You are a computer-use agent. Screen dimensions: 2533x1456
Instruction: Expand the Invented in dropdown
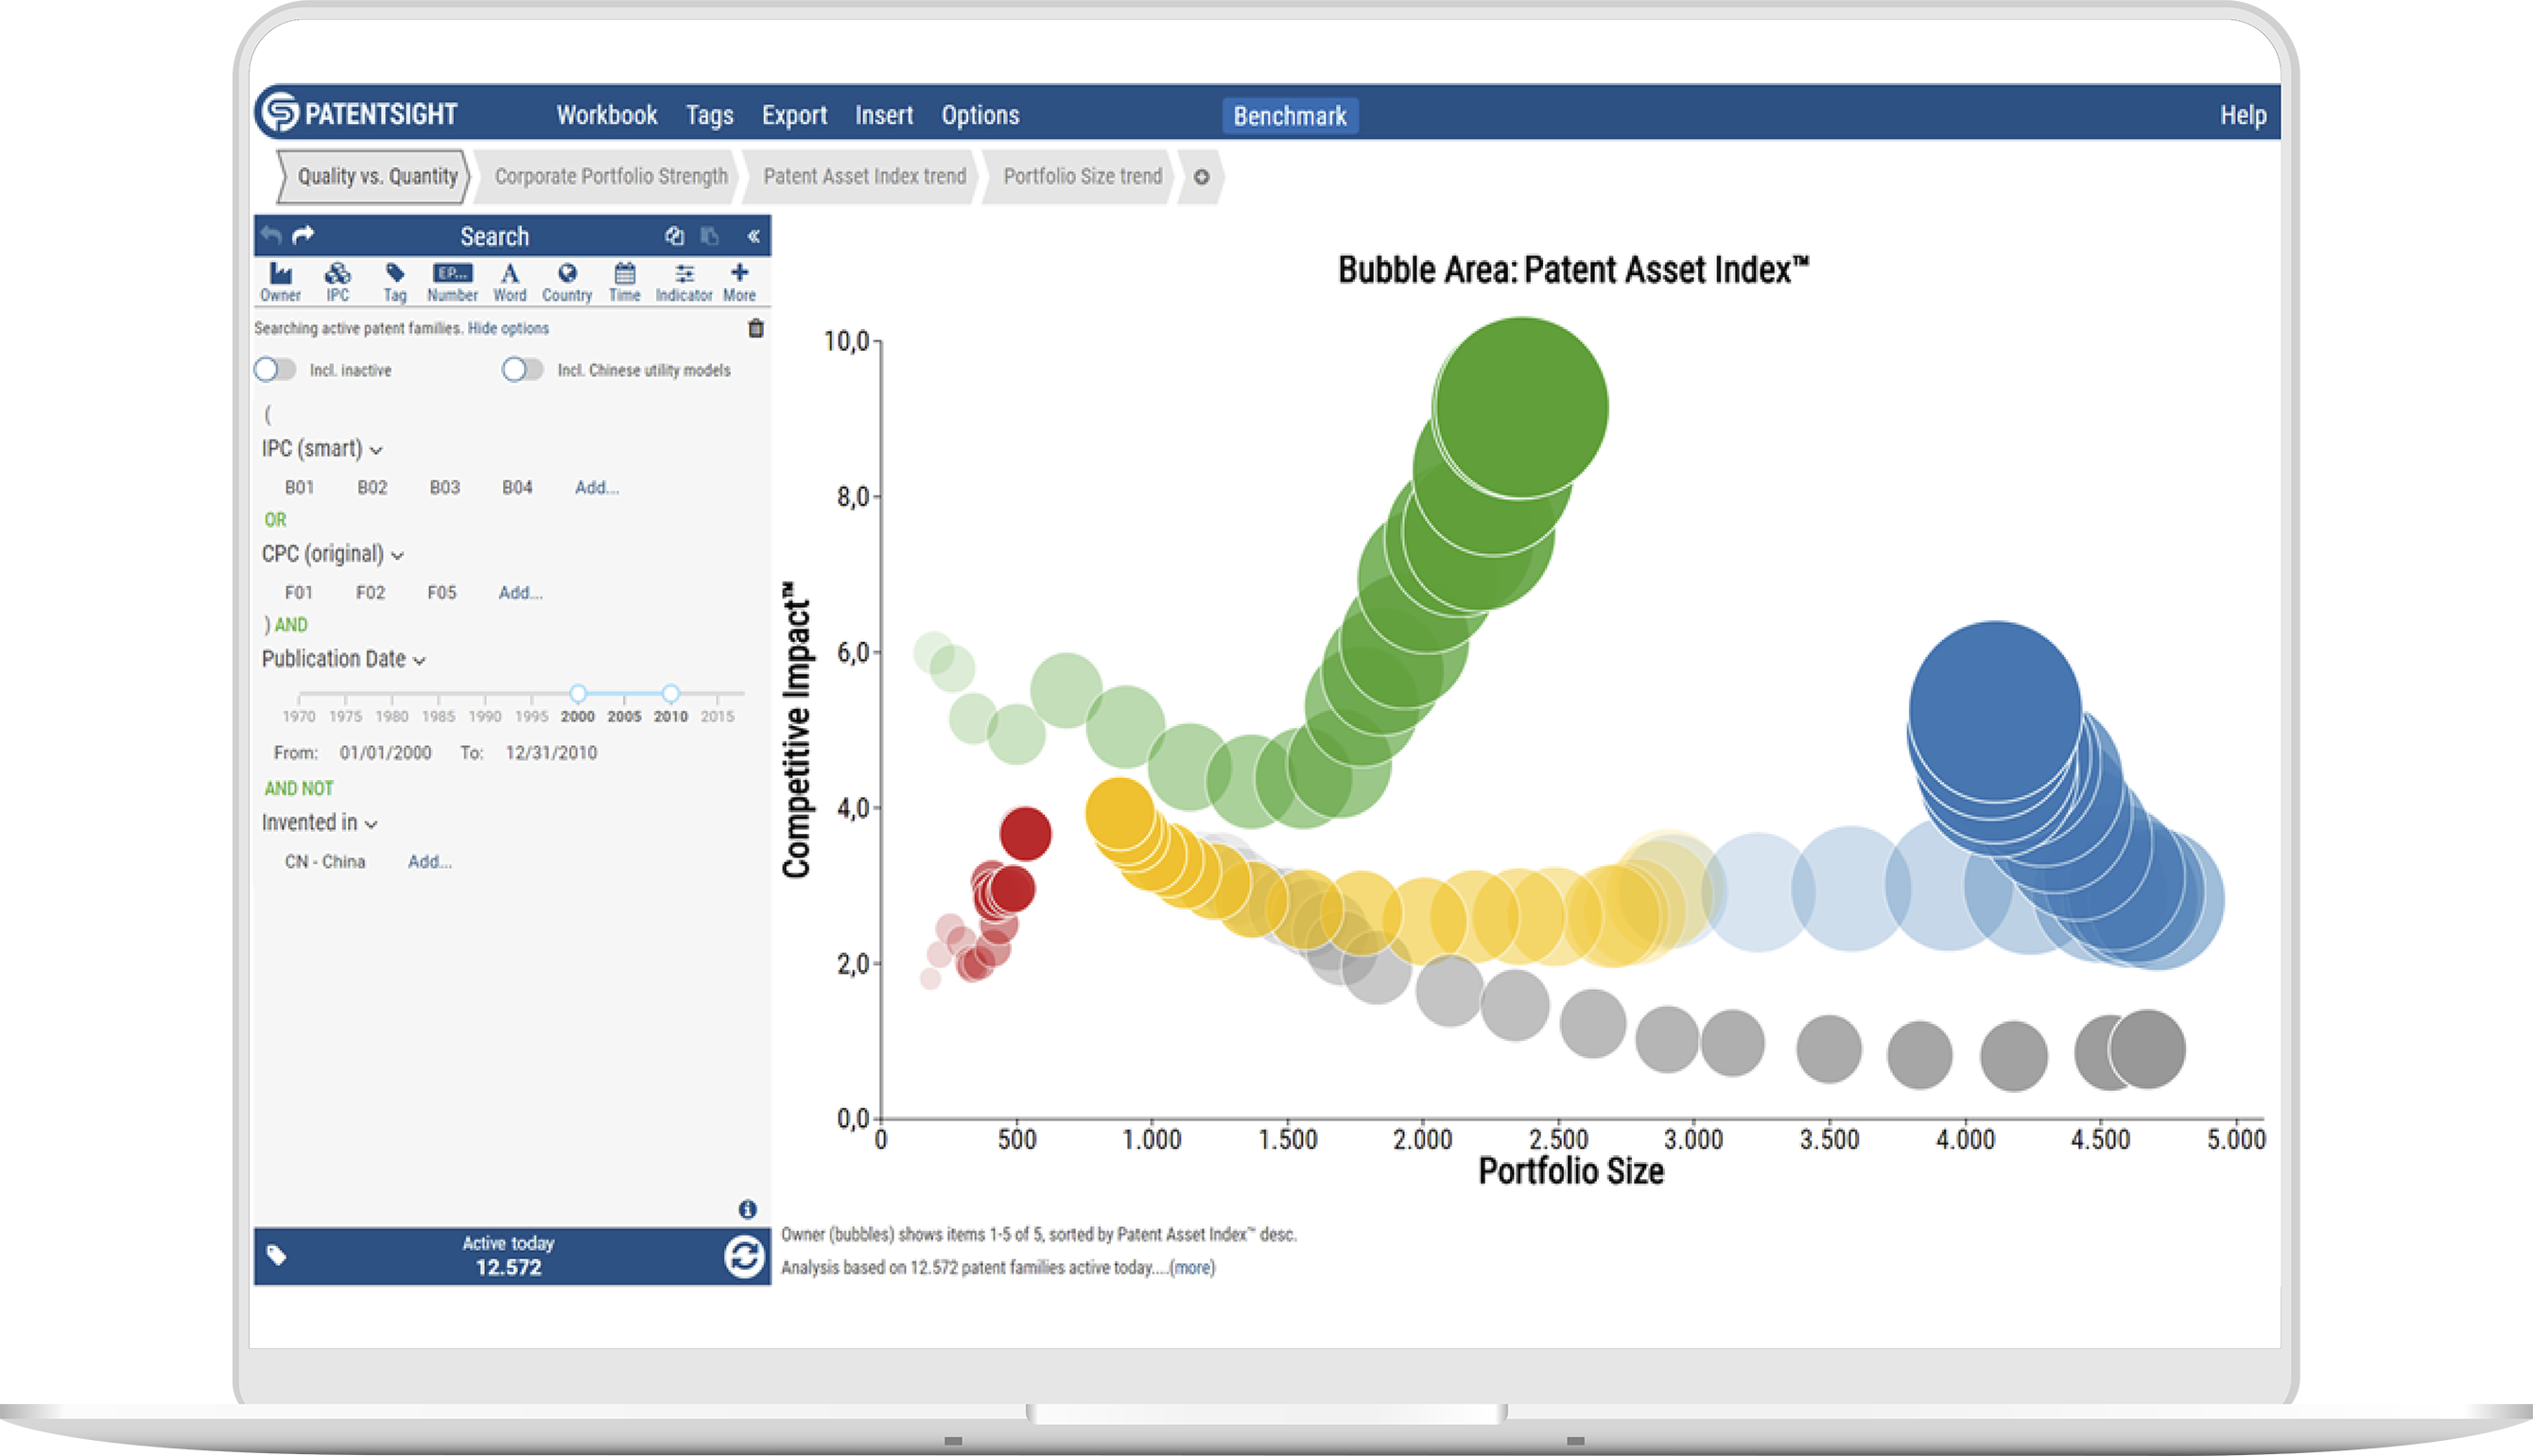pos(370,823)
